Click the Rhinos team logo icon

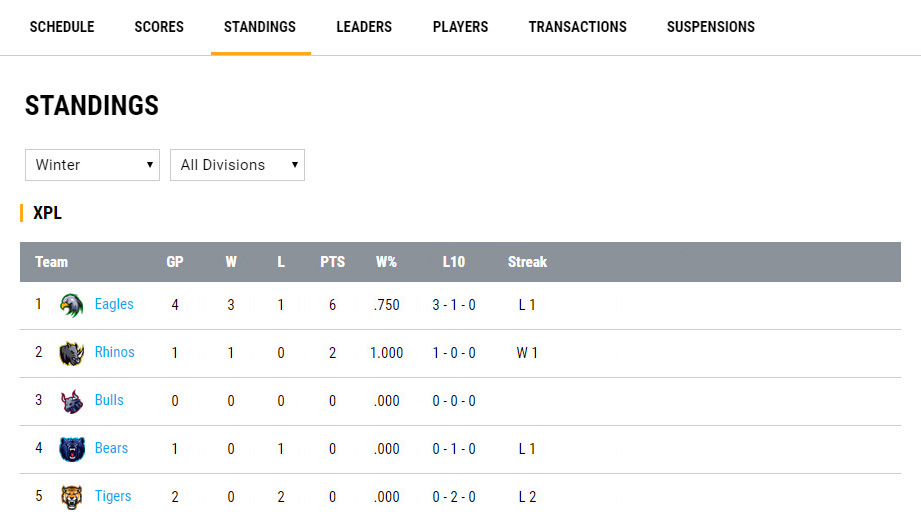point(71,353)
